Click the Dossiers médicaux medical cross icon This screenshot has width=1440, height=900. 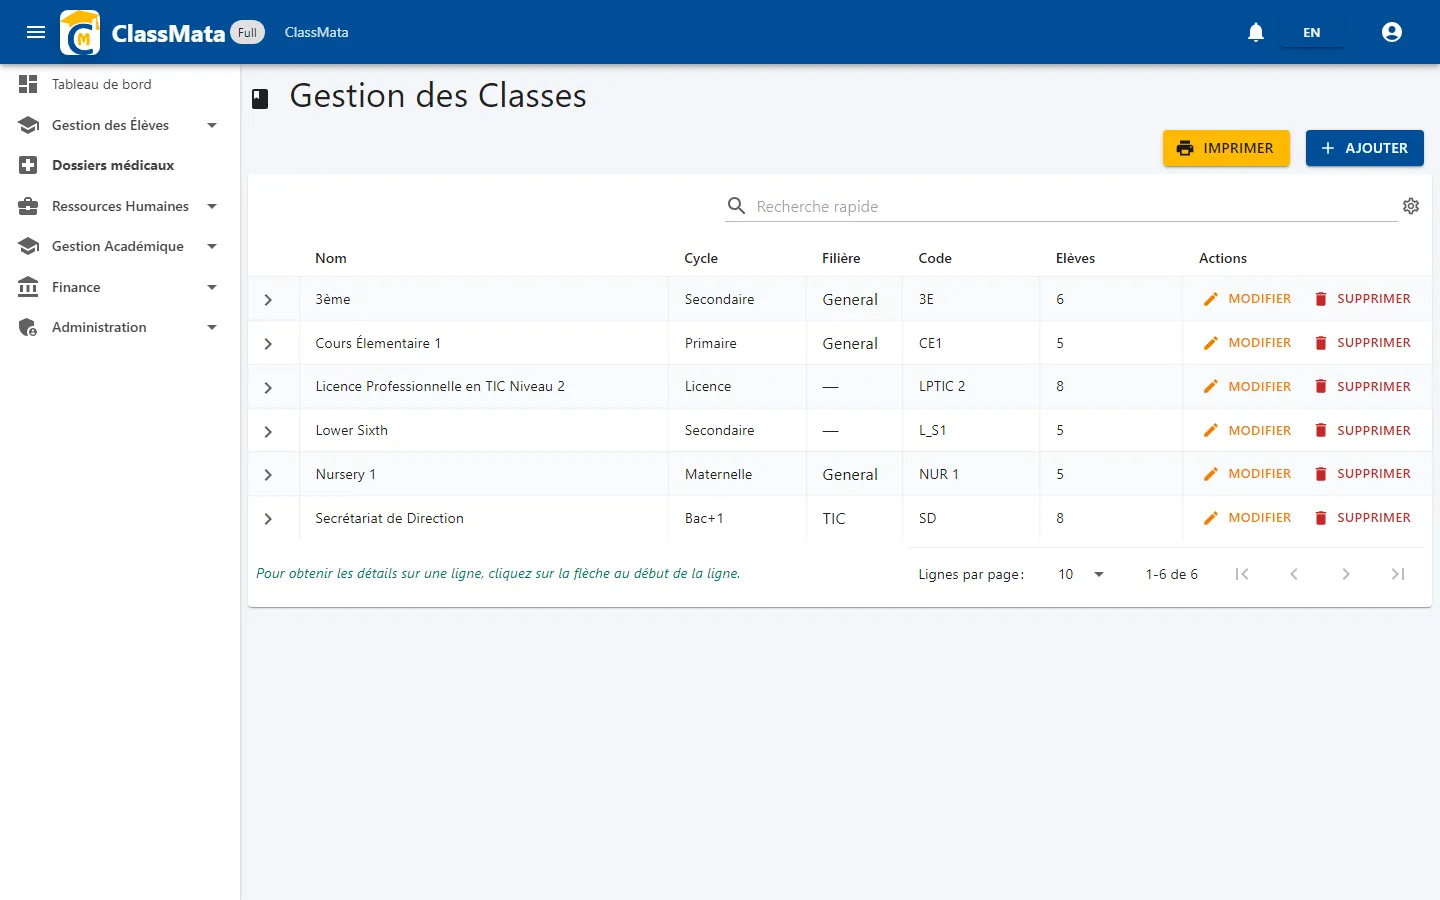pyautogui.click(x=28, y=165)
